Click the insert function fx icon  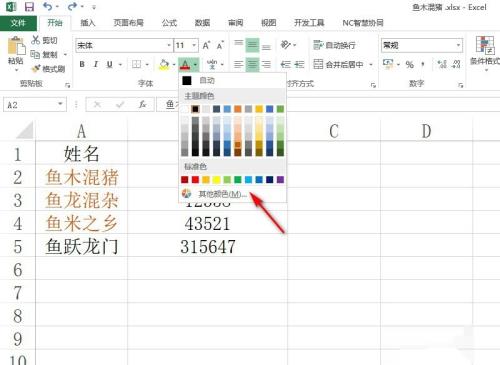pos(142,105)
